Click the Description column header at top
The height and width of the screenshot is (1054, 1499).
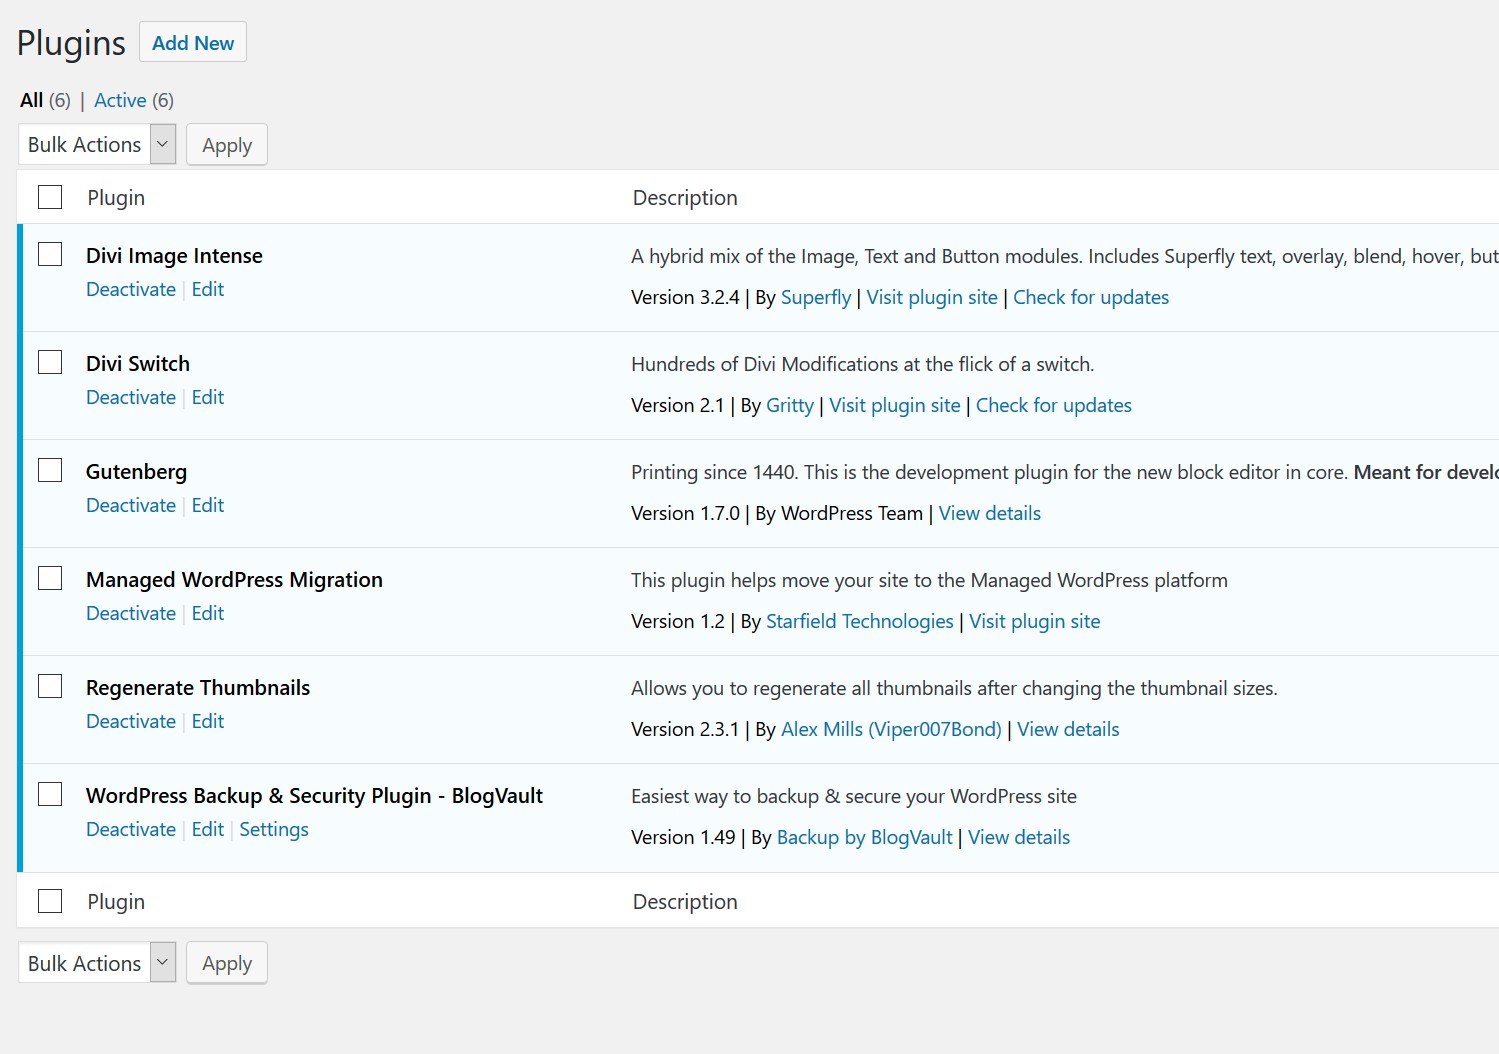(x=685, y=198)
